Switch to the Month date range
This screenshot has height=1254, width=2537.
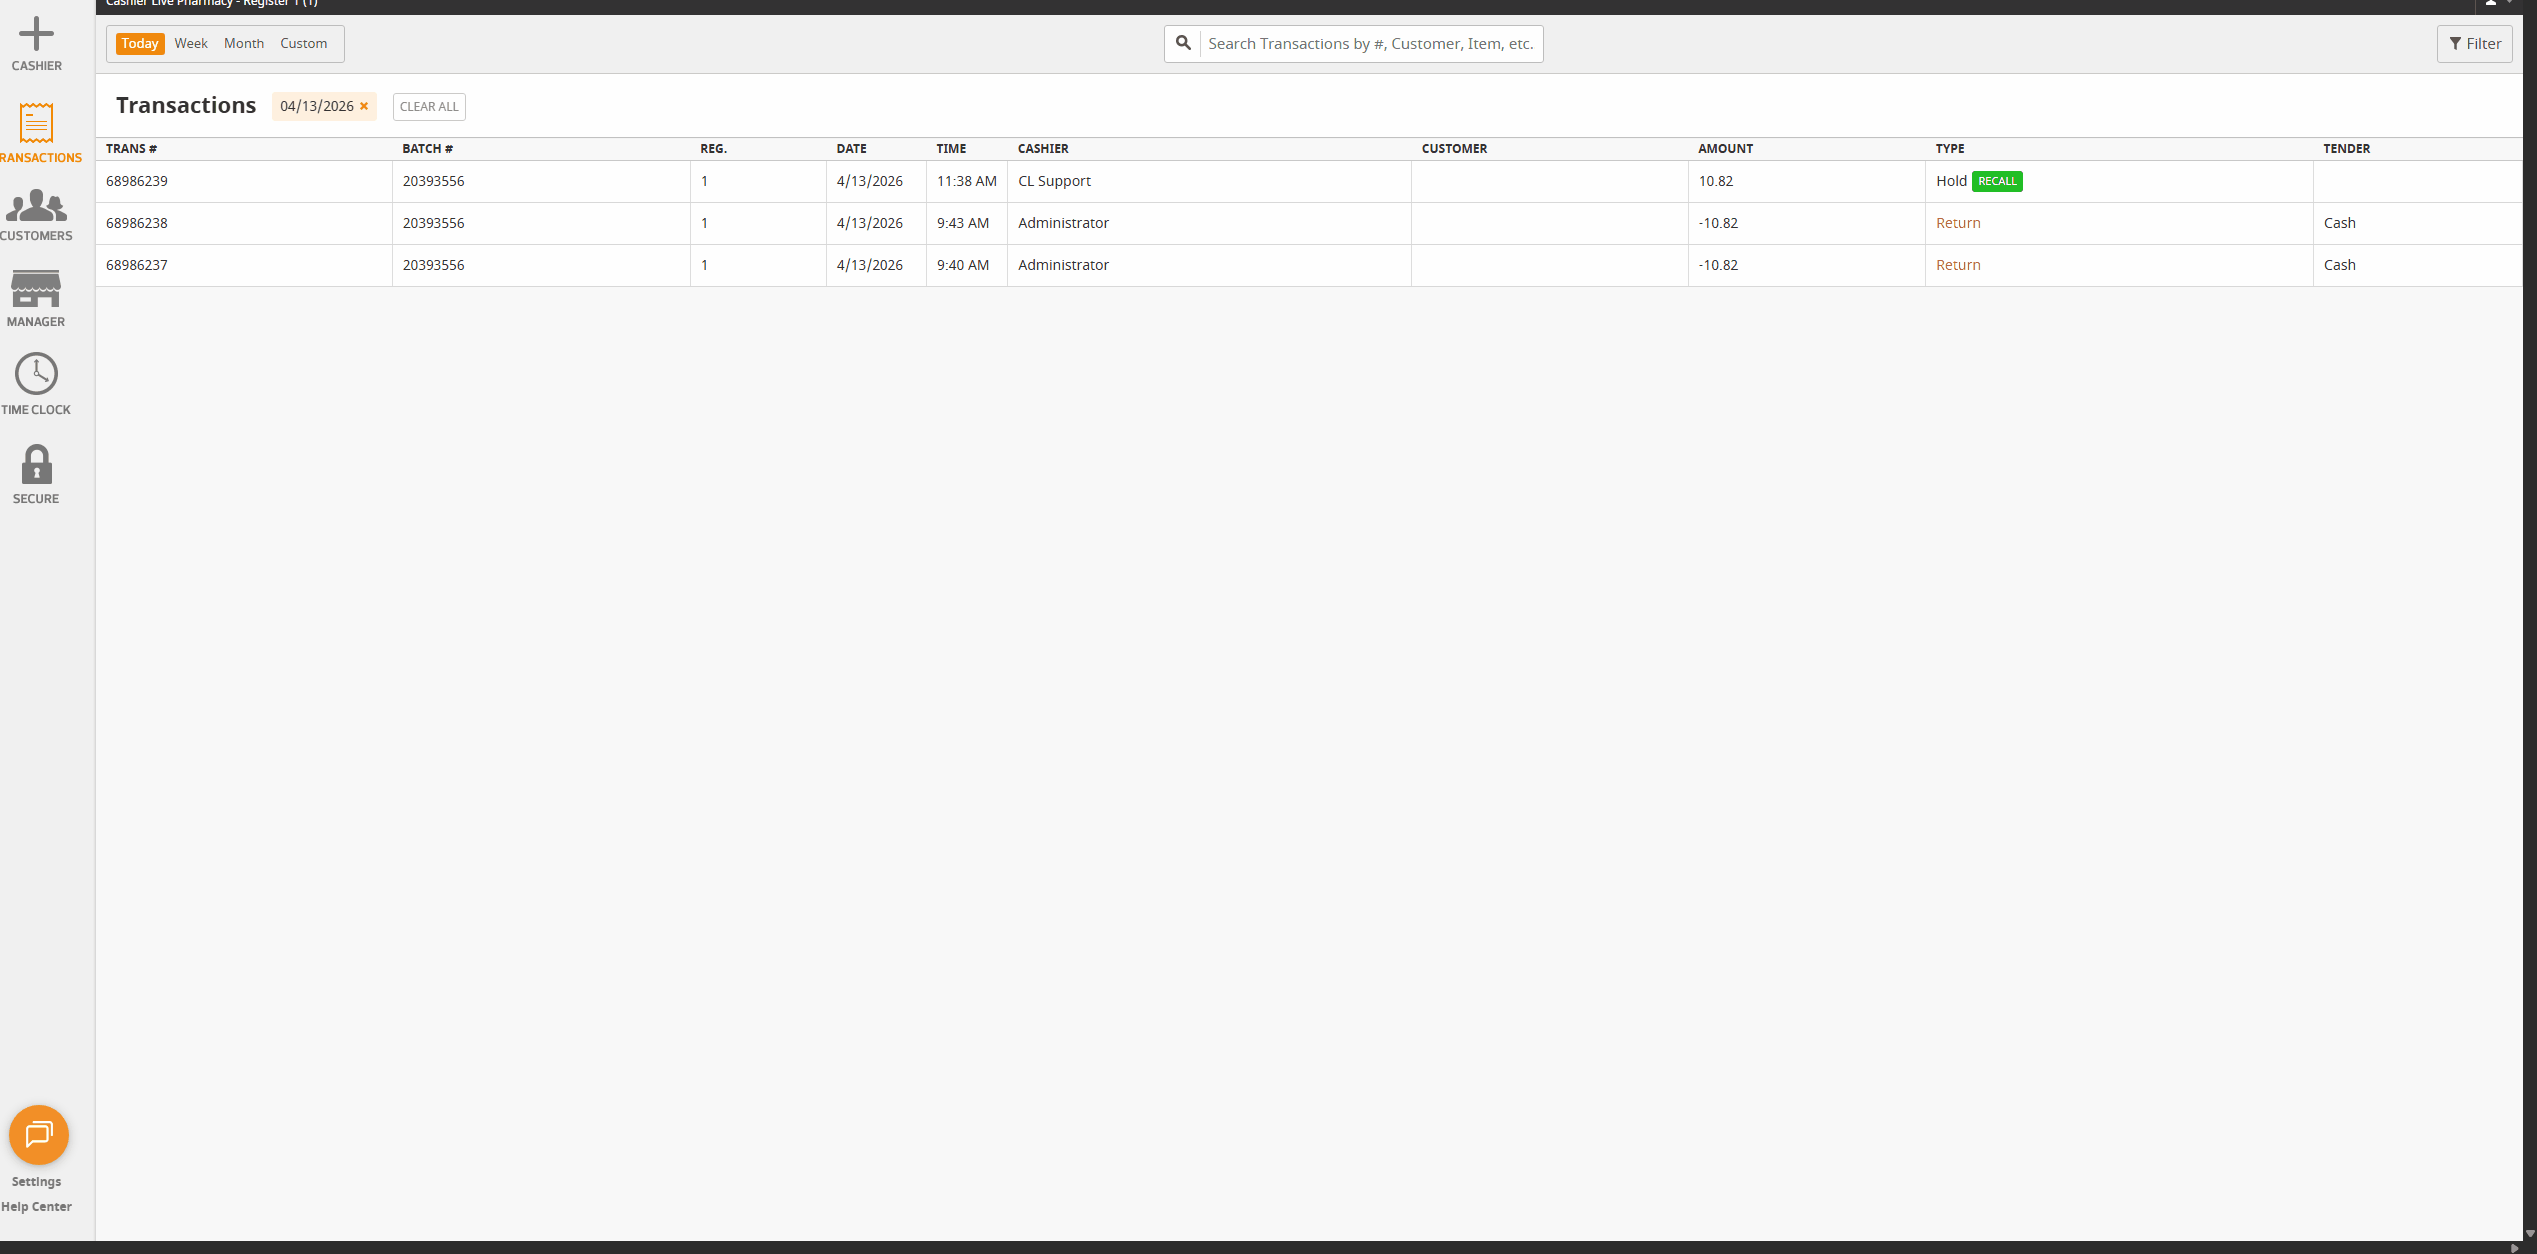[243, 44]
